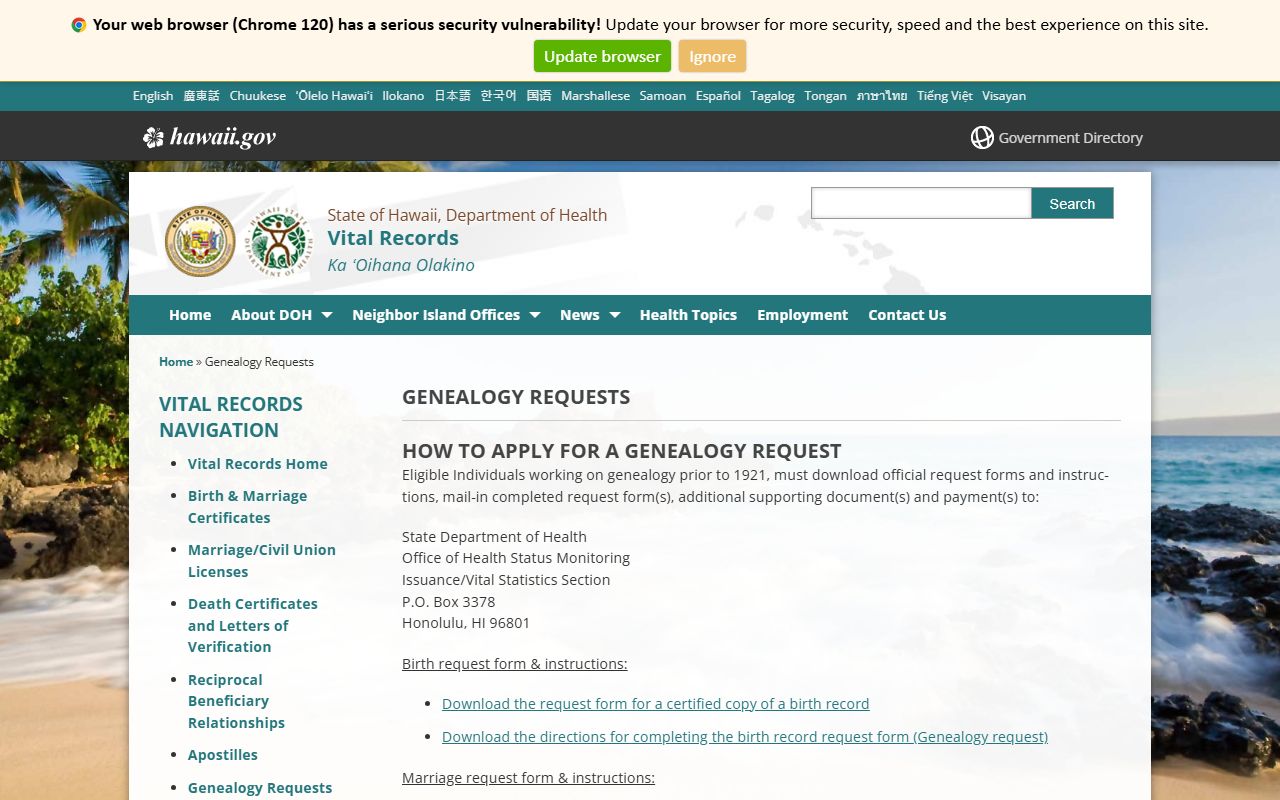Screen dimensions: 1280x800
Task: Select the ʻŌlelo Hawaiʻi language link
Action: click(x=334, y=96)
